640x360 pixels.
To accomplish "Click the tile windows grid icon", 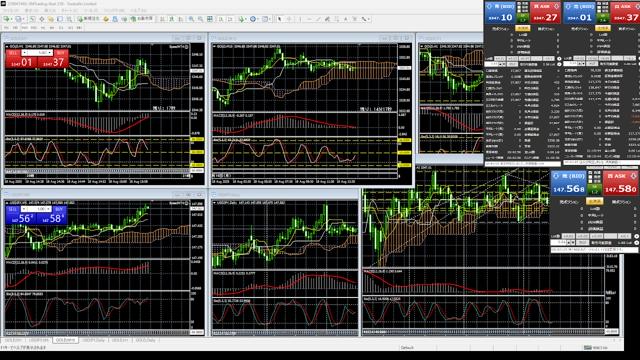I will [x=210, y=19].
